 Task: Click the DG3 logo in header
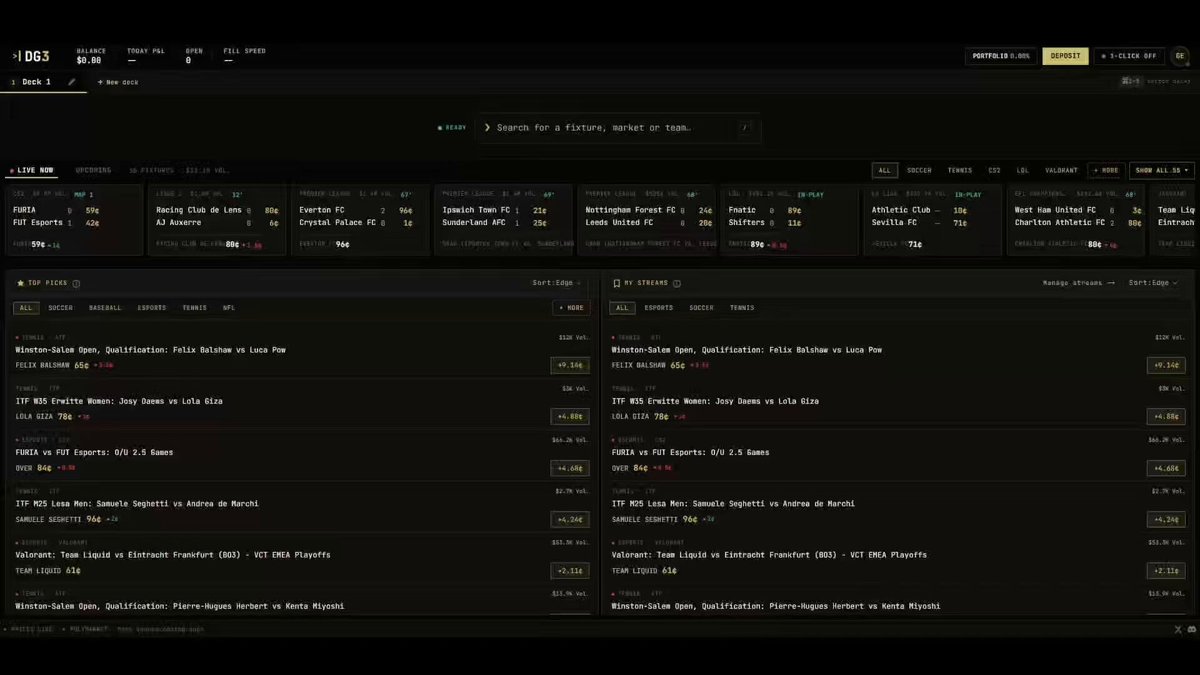pos(31,56)
